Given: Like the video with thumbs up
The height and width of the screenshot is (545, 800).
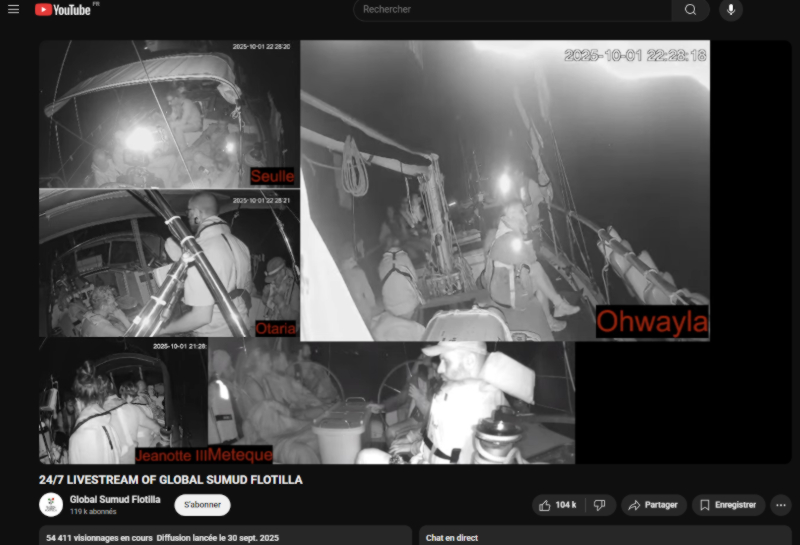Looking at the screenshot, I should 557,505.
